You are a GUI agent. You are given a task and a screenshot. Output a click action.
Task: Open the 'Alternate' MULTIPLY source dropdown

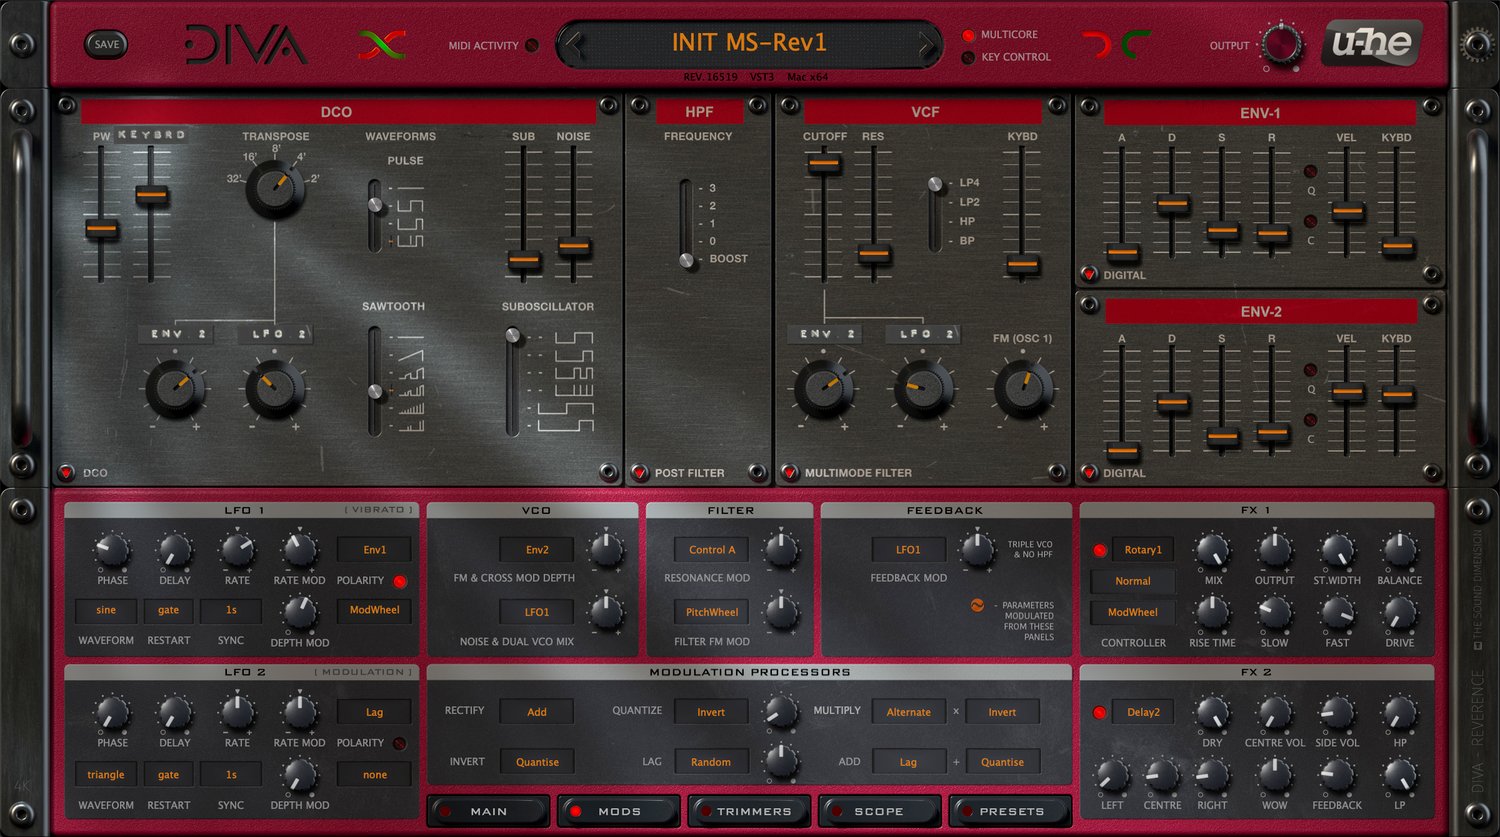[909, 712]
